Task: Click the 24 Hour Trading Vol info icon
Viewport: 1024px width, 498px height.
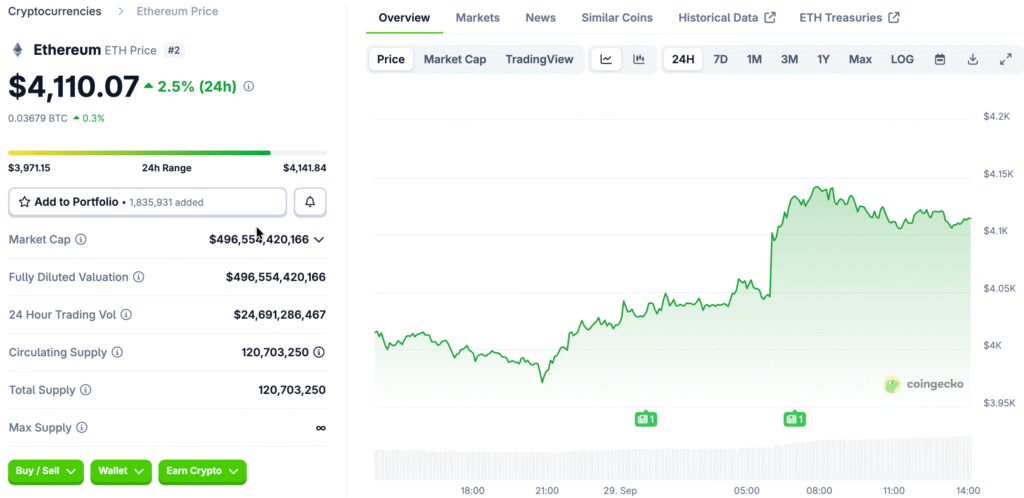Action: click(x=126, y=315)
